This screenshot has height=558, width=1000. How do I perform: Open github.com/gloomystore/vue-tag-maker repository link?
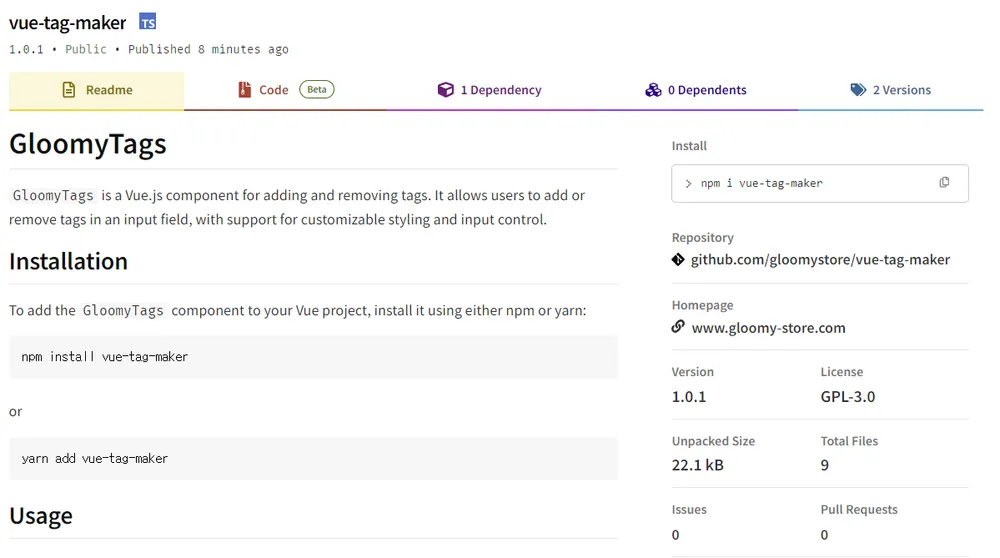[820, 260]
